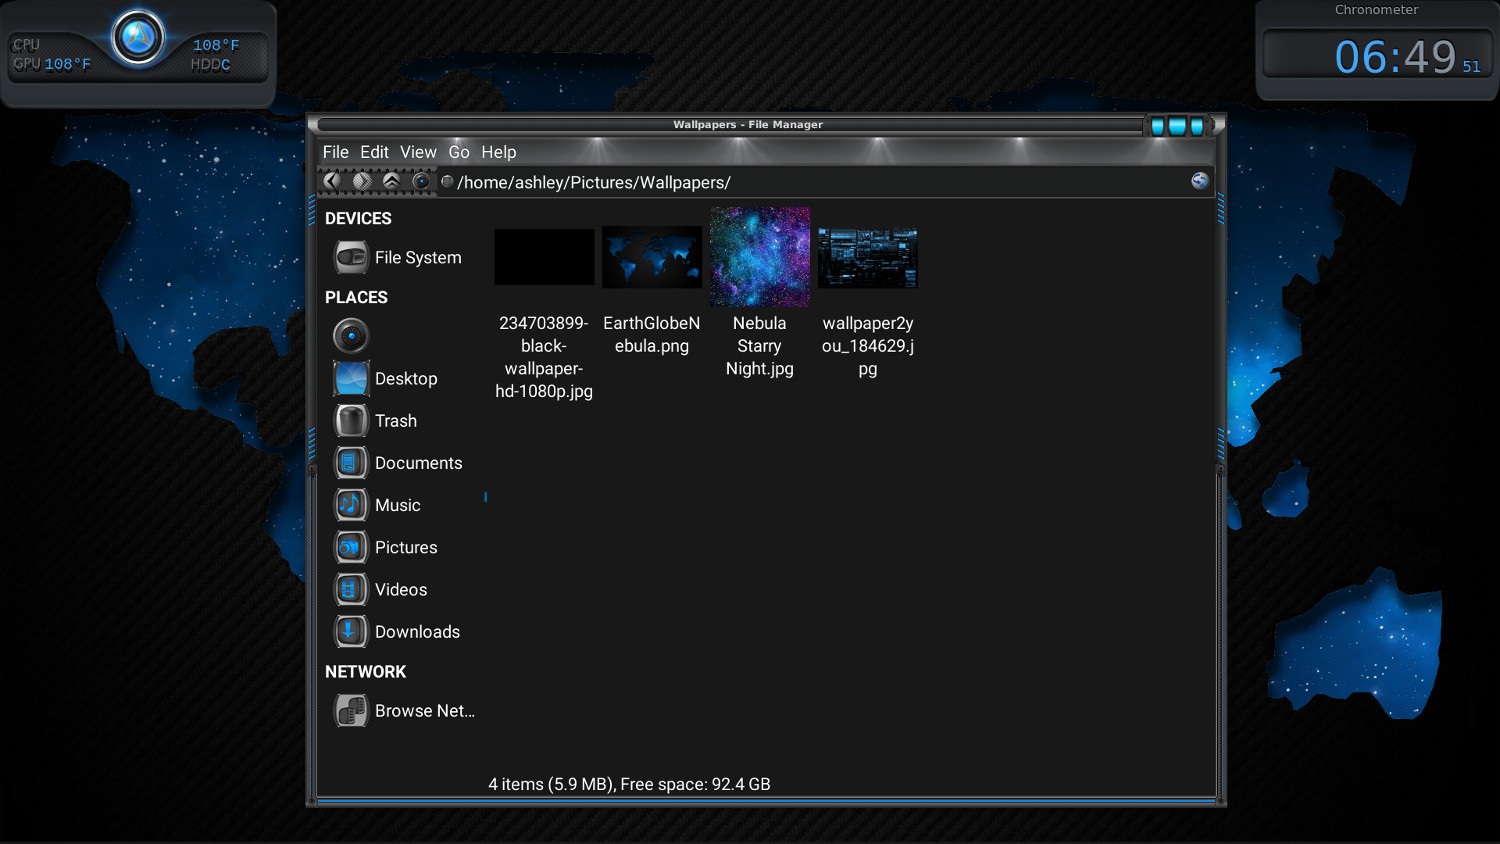Open the View menu
Image resolution: width=1500 pixels, height=844 pixels.
coord(418,152)
